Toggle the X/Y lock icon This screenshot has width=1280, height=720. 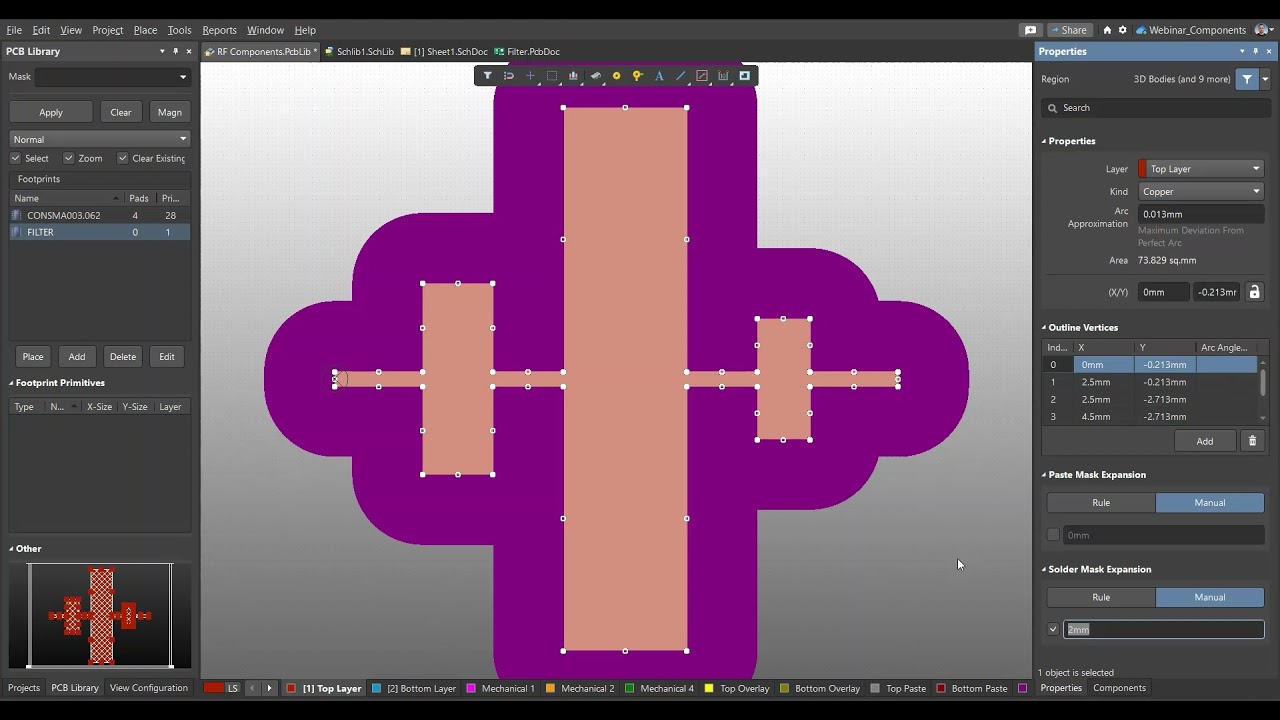tap(1255, 292)
